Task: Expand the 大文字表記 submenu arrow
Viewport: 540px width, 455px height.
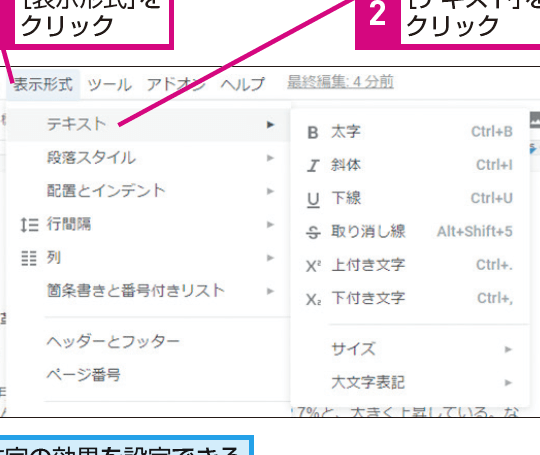Action: [508, 383]
